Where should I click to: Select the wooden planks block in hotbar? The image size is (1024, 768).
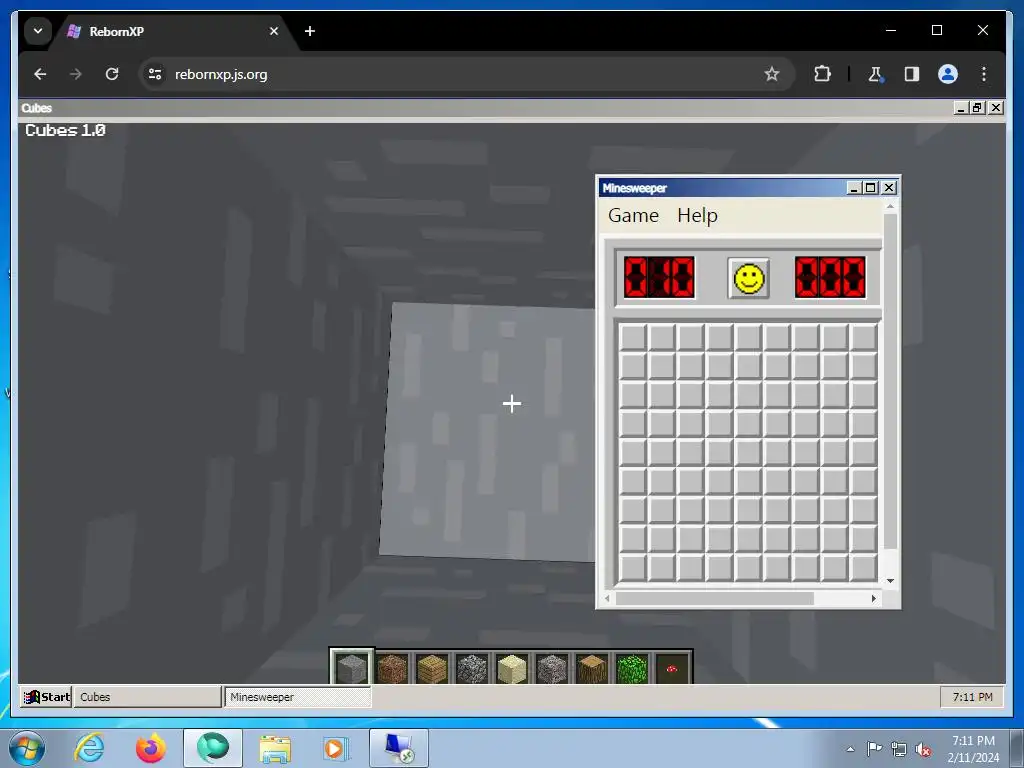[x=432, y=668]
